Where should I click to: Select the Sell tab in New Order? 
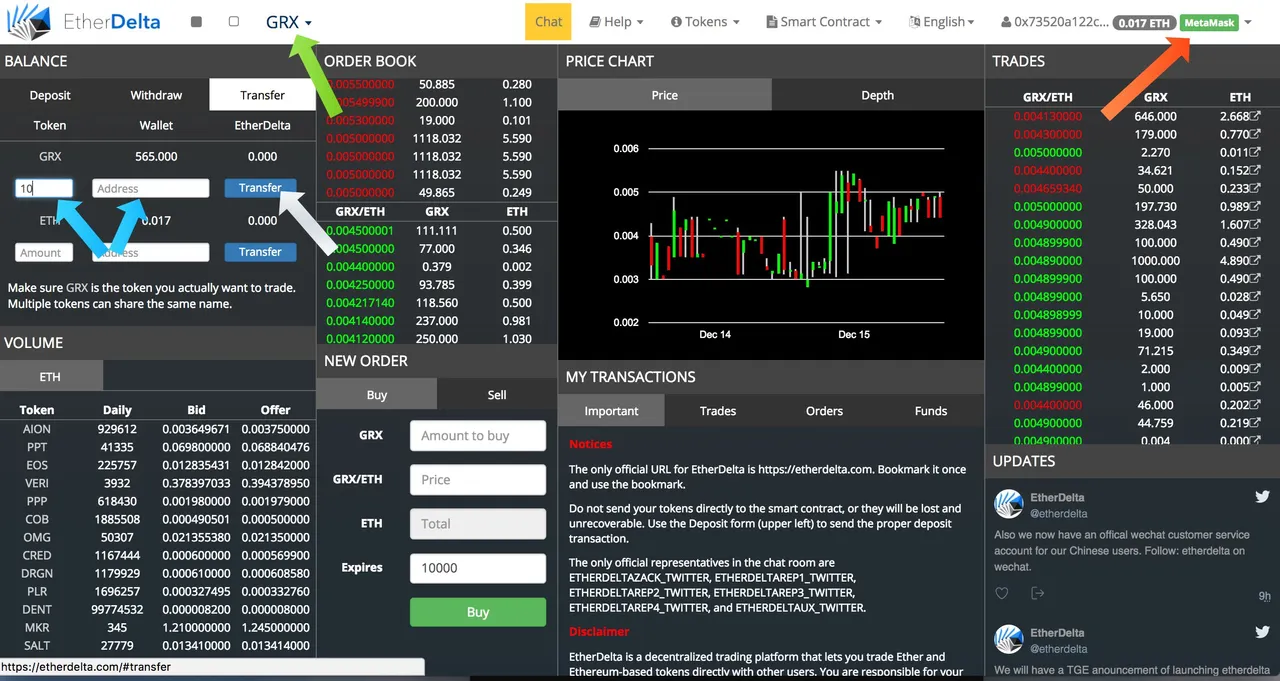click(497, 395)
